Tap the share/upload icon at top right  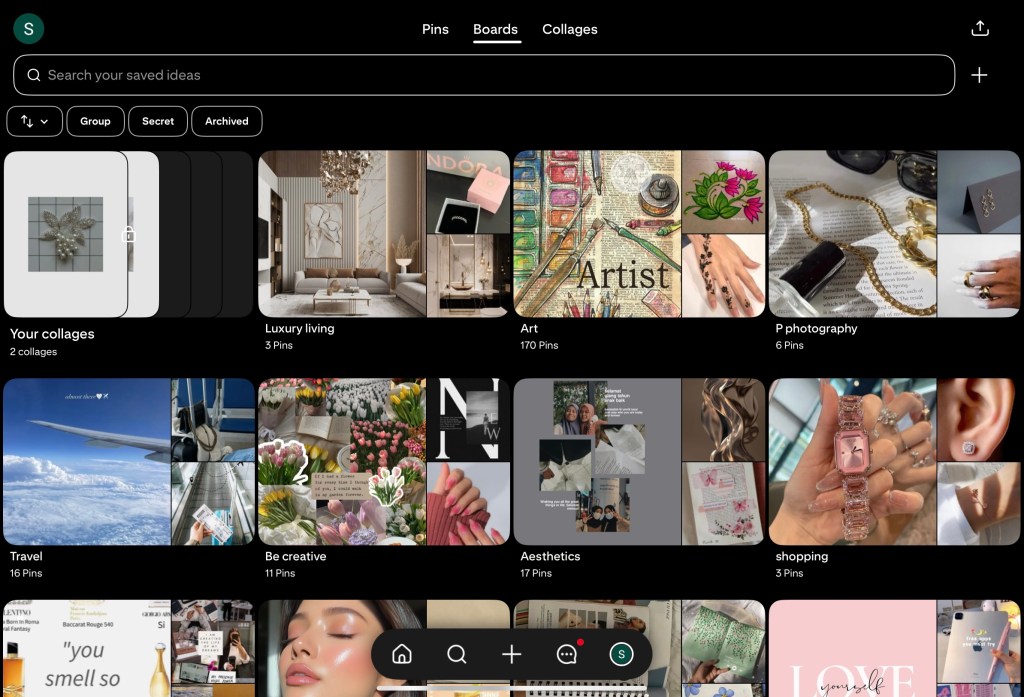(x=979, y=29)
